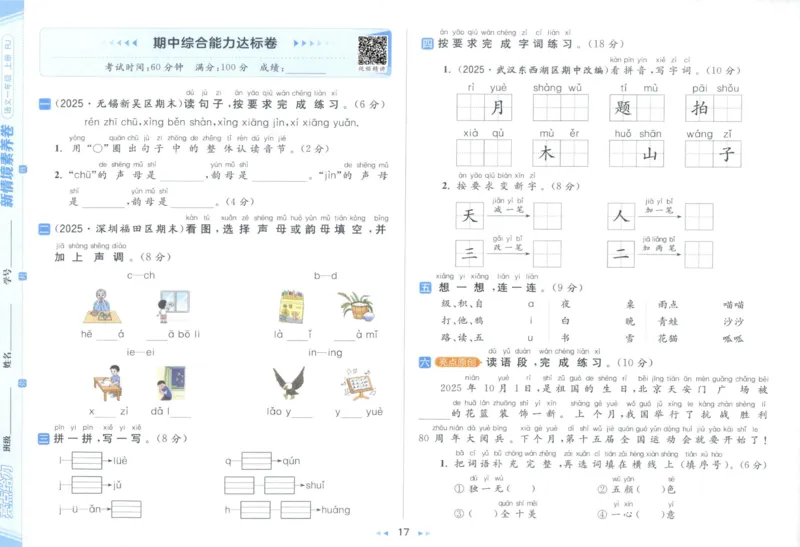The width and height of the screenshot is (800, 547).
Task: Click section four's 四 number icon
Action: tap(427, 44)
